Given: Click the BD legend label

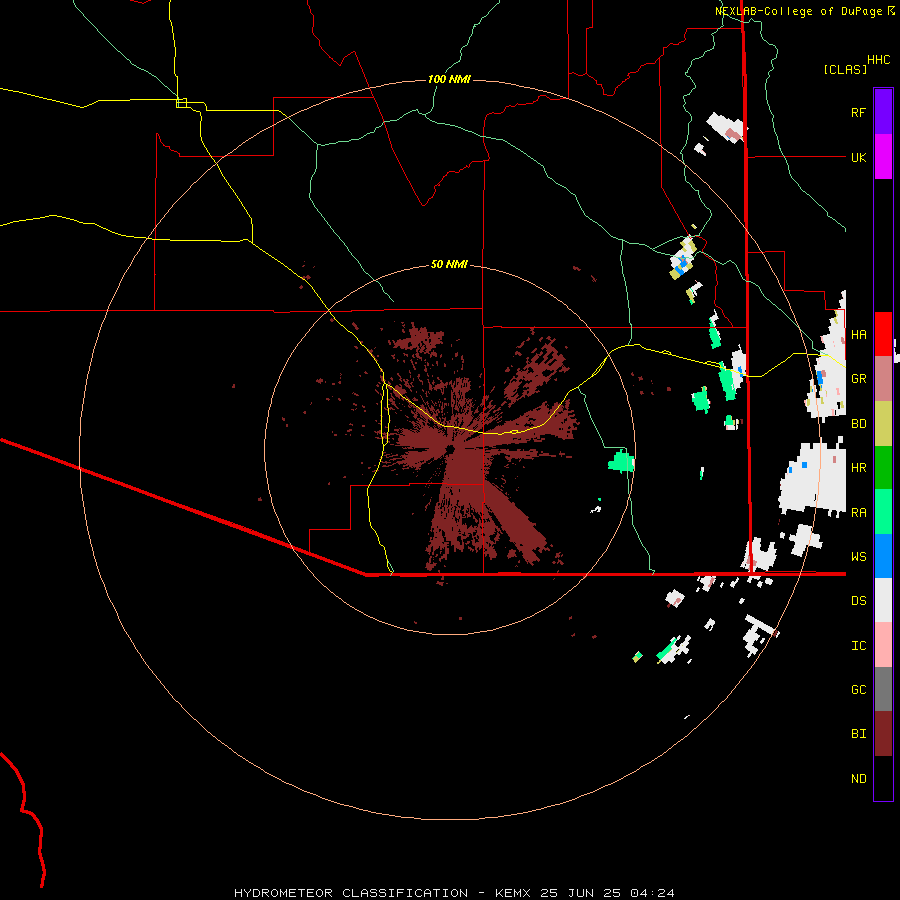Looking at the screenshot, I should [858, 424].
